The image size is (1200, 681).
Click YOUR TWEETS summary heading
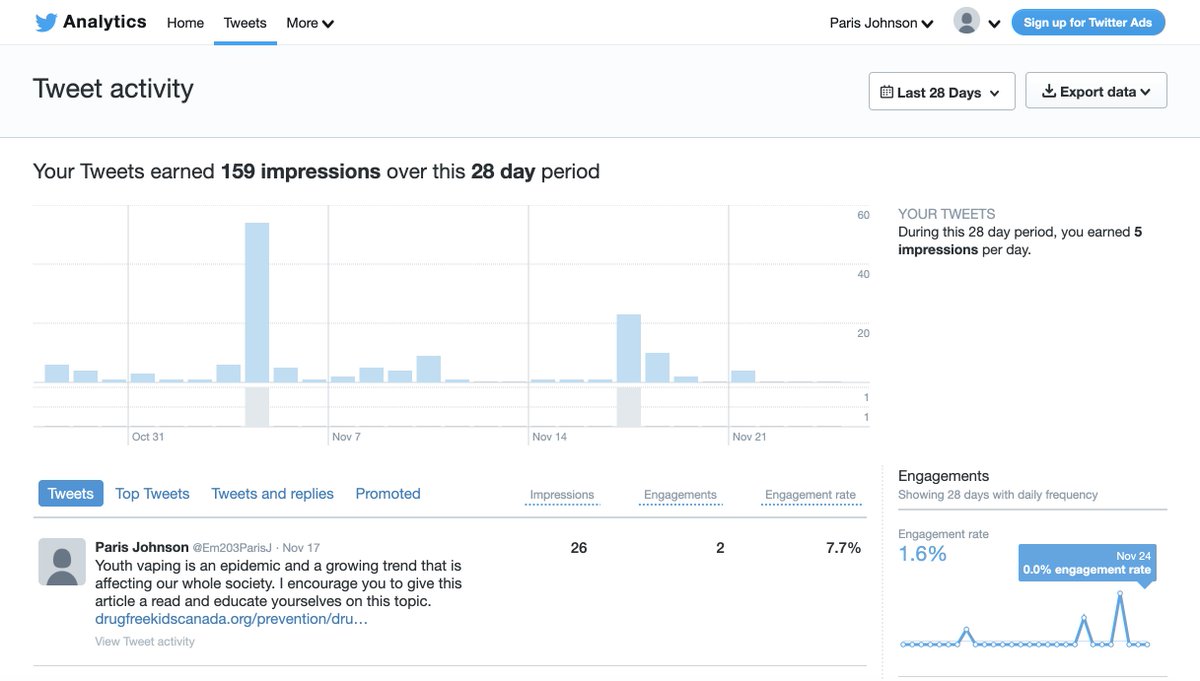click(x=947, y=214)
